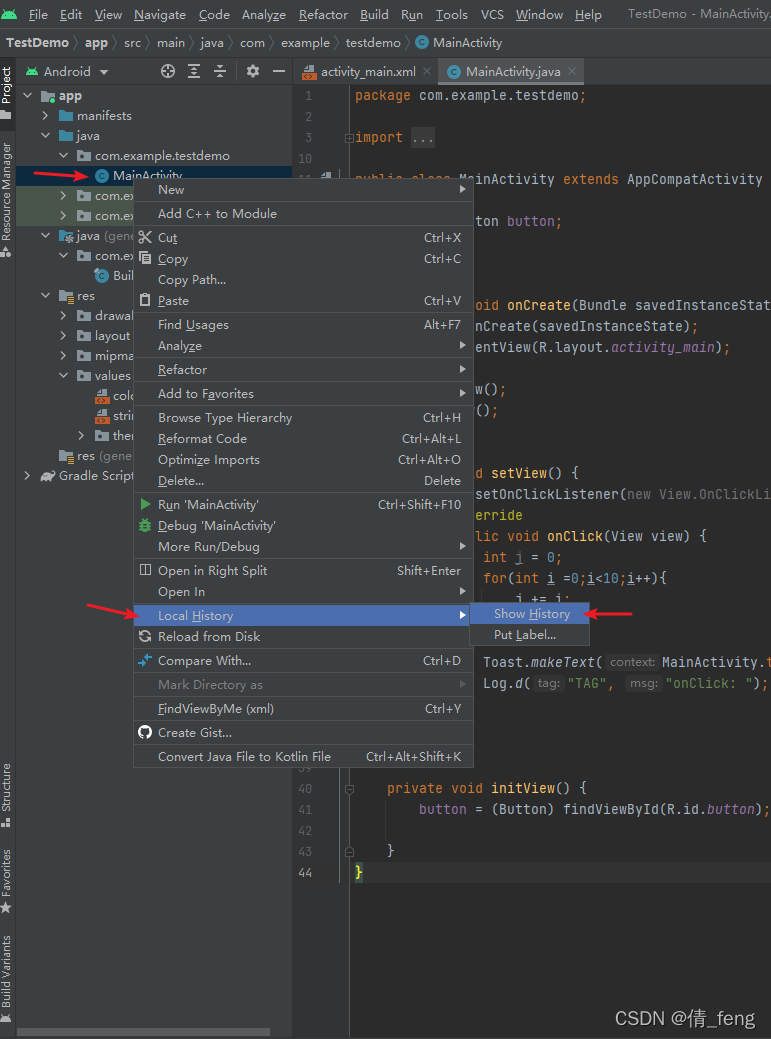Choose Browse Type Hierarchy
Image resolution: width=771 pixels, height=1039 pixels.
point(303,417)
